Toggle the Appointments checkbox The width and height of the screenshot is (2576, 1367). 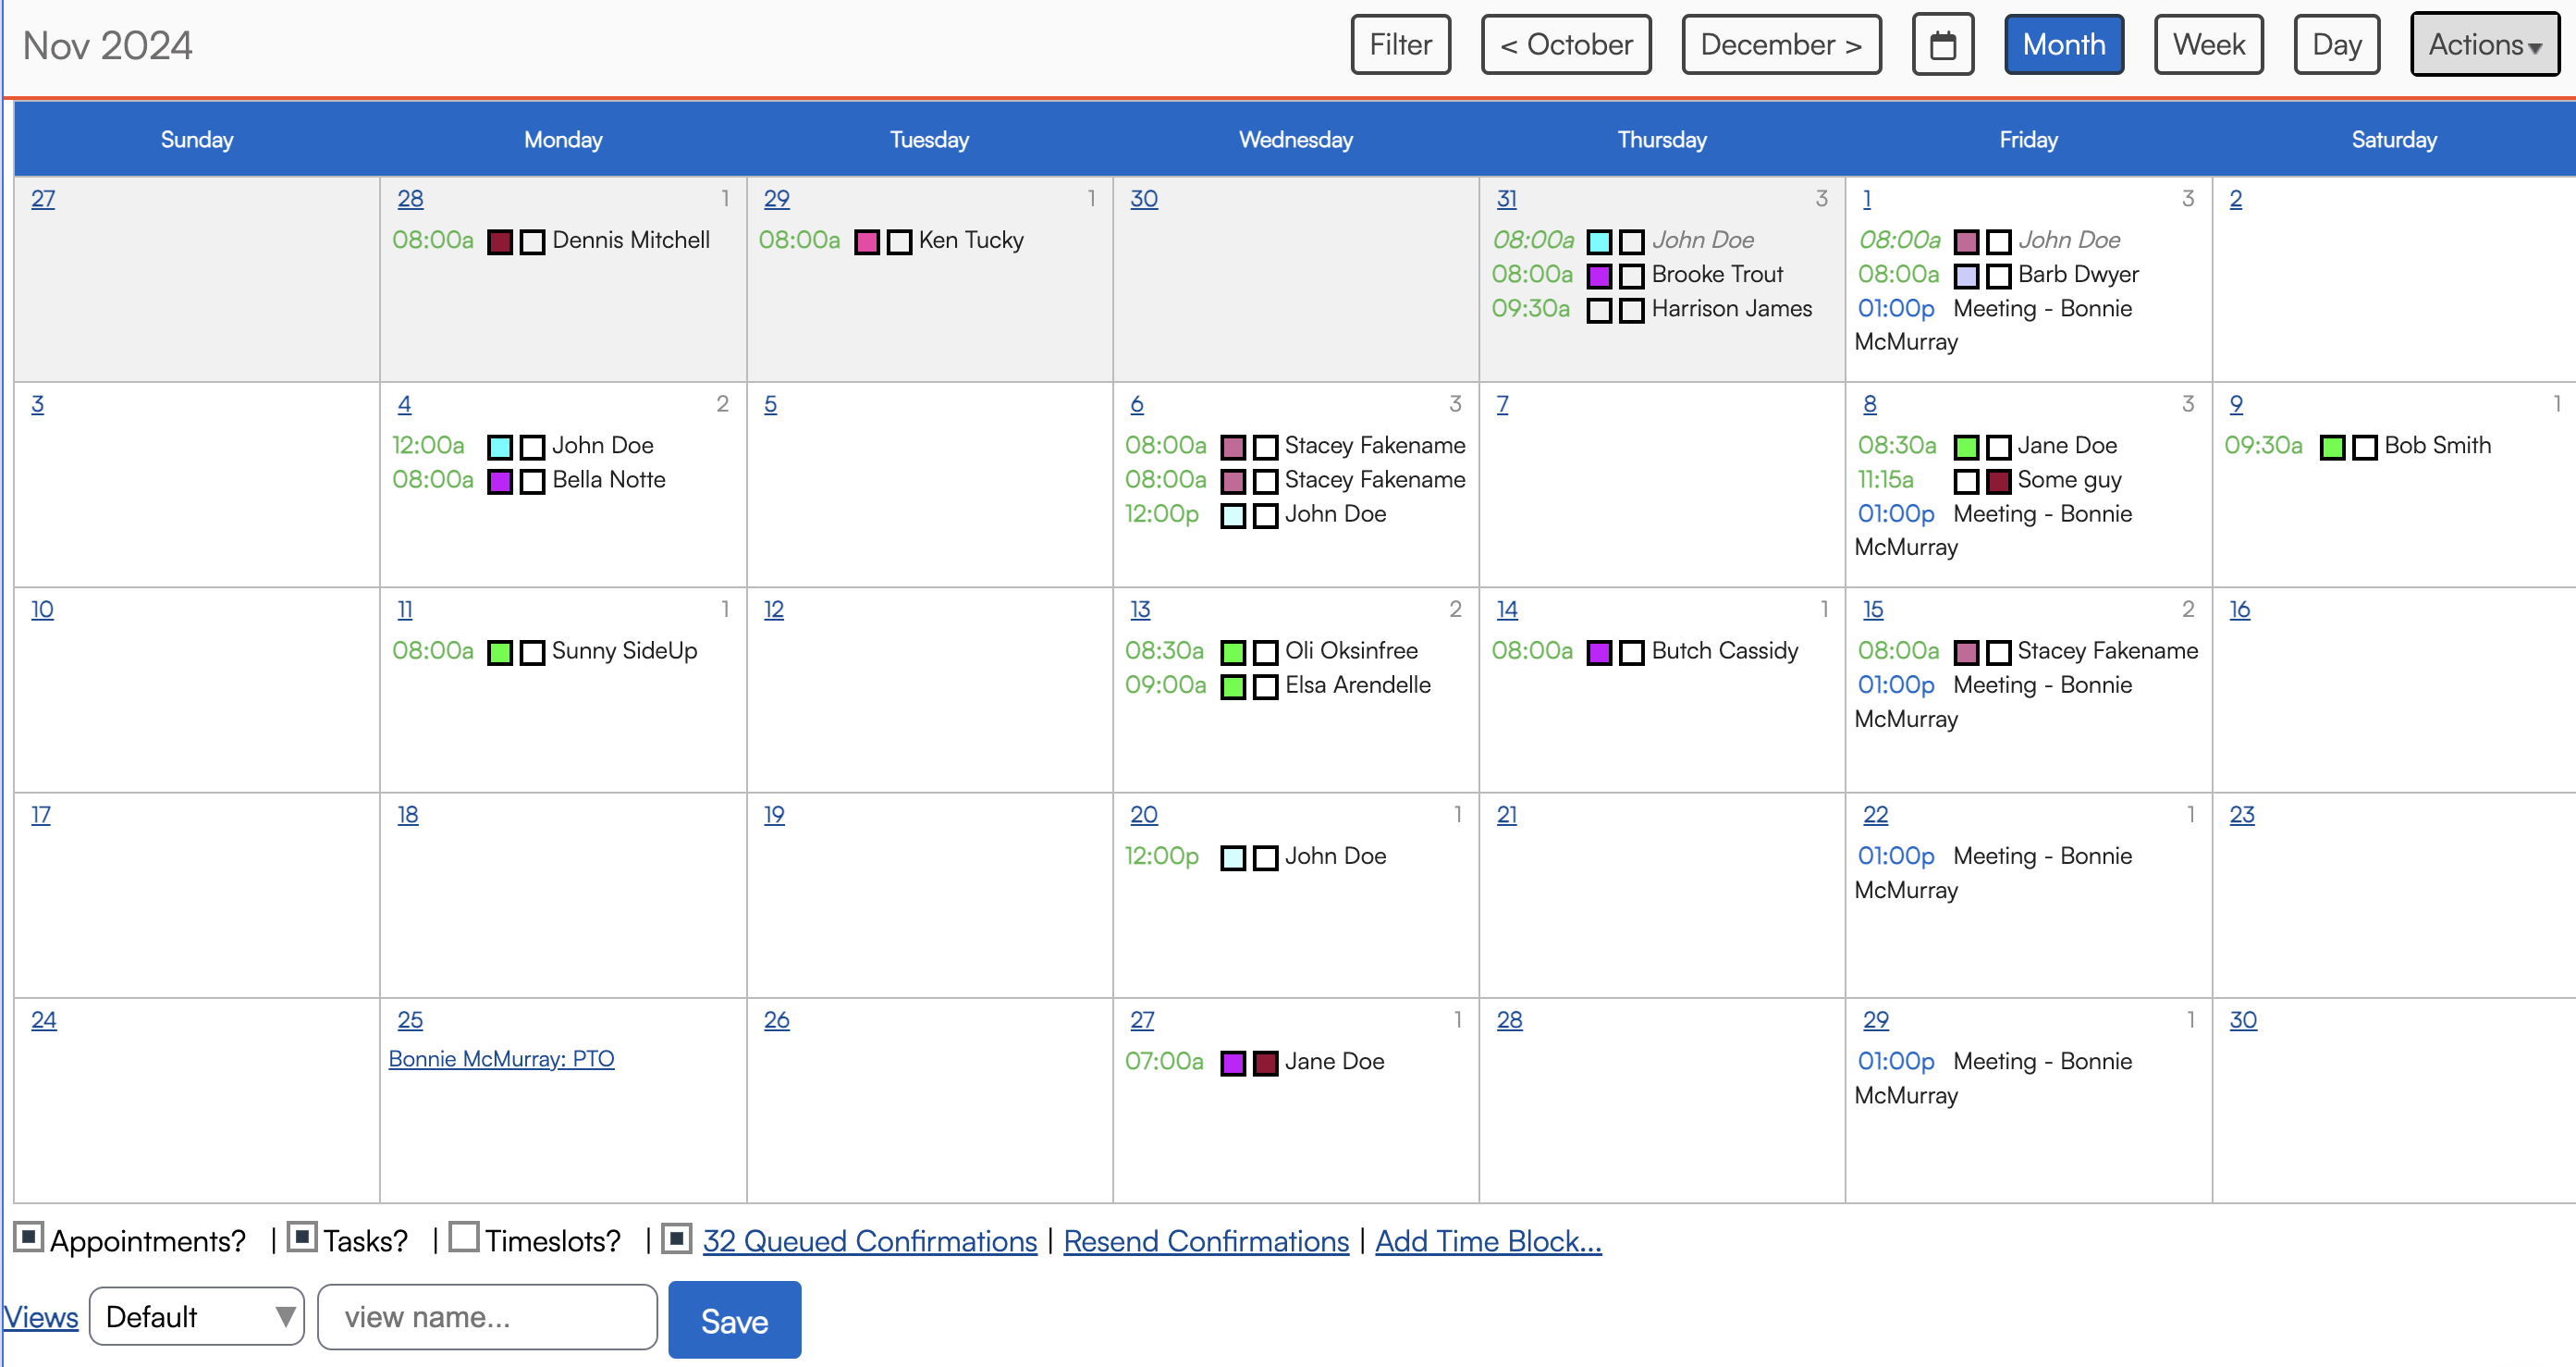click(x=28, y=1238)
